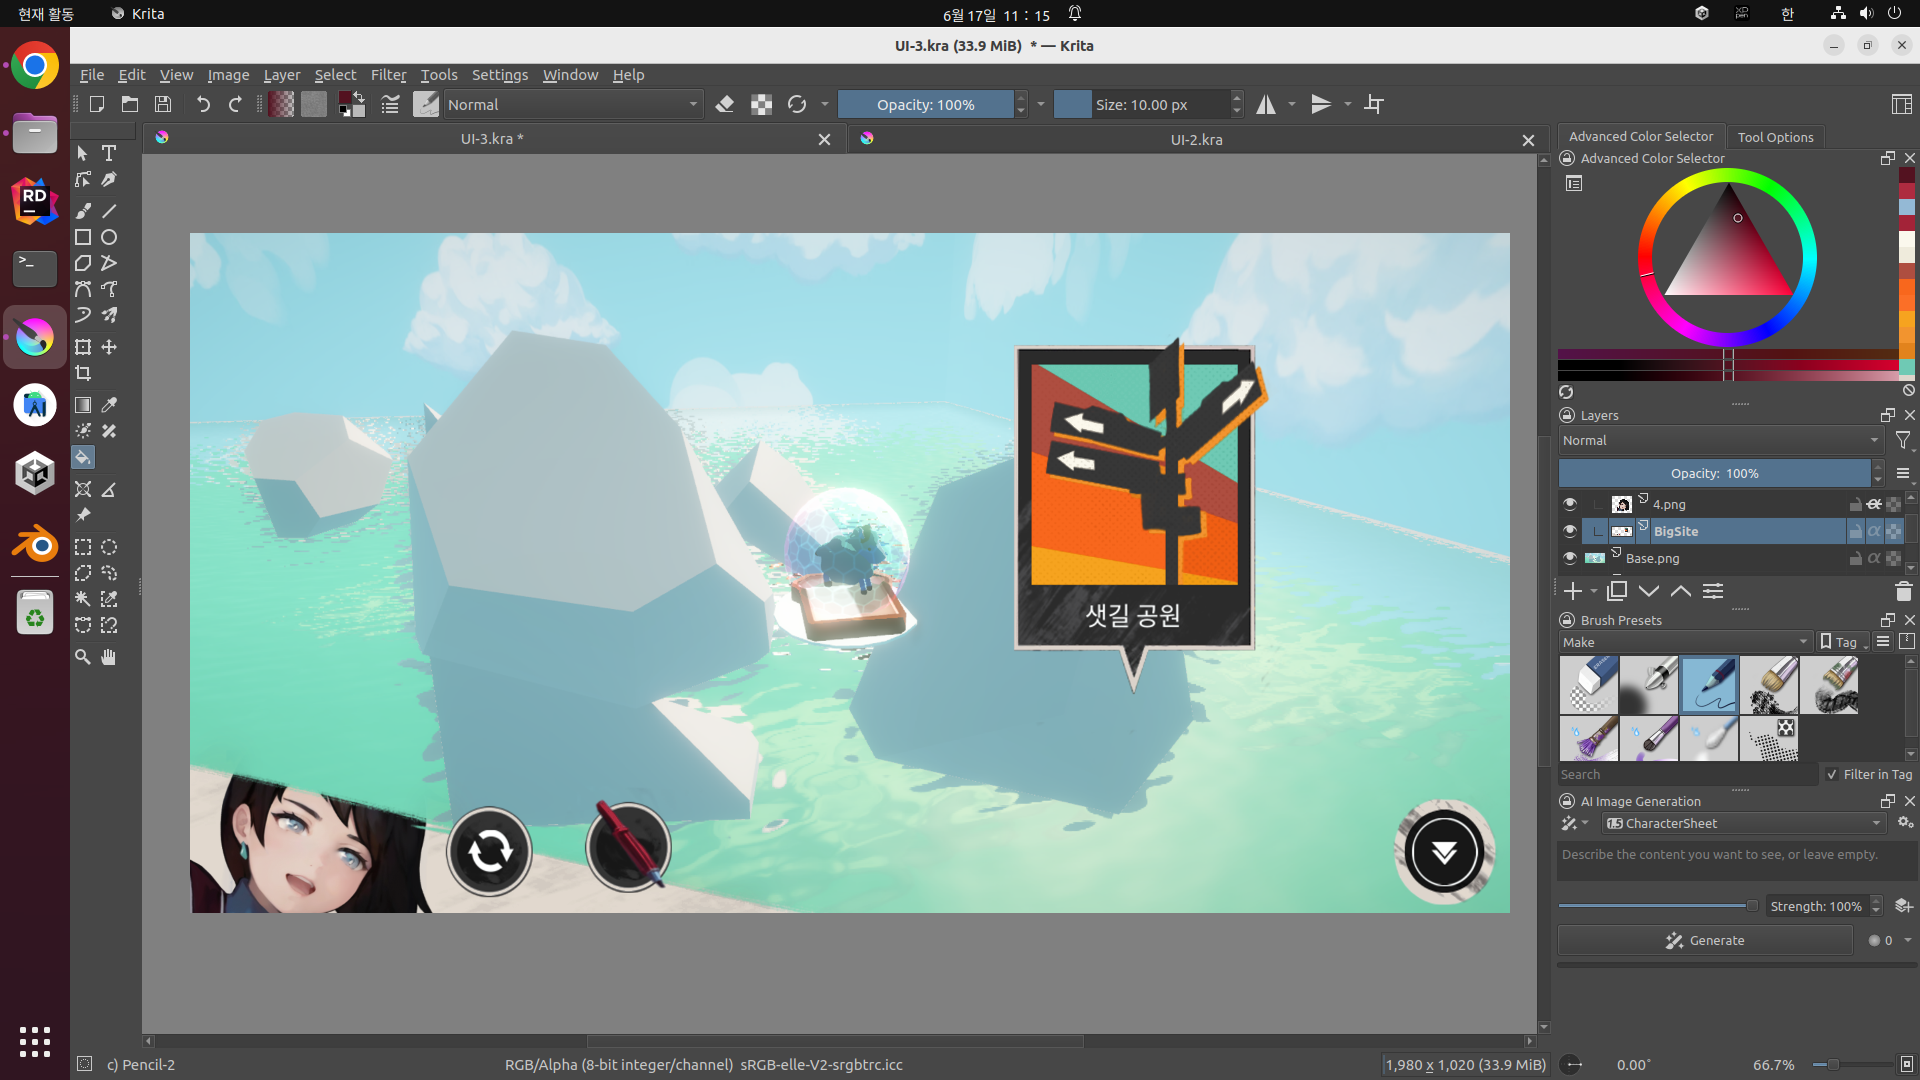Open the brush blending mode dropdown

572,104
